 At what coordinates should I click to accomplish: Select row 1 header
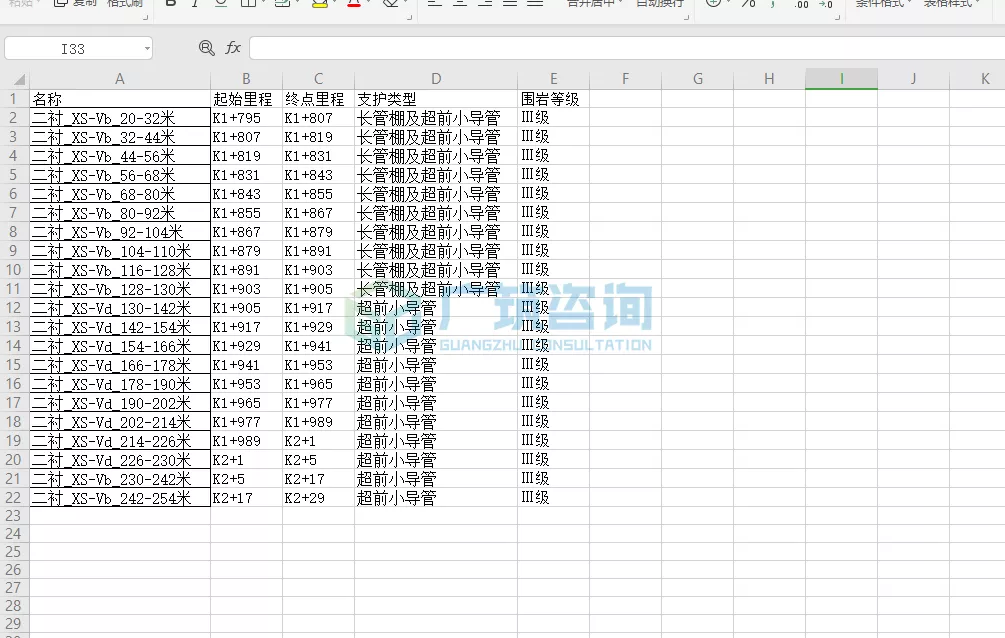tap(13, 99)
